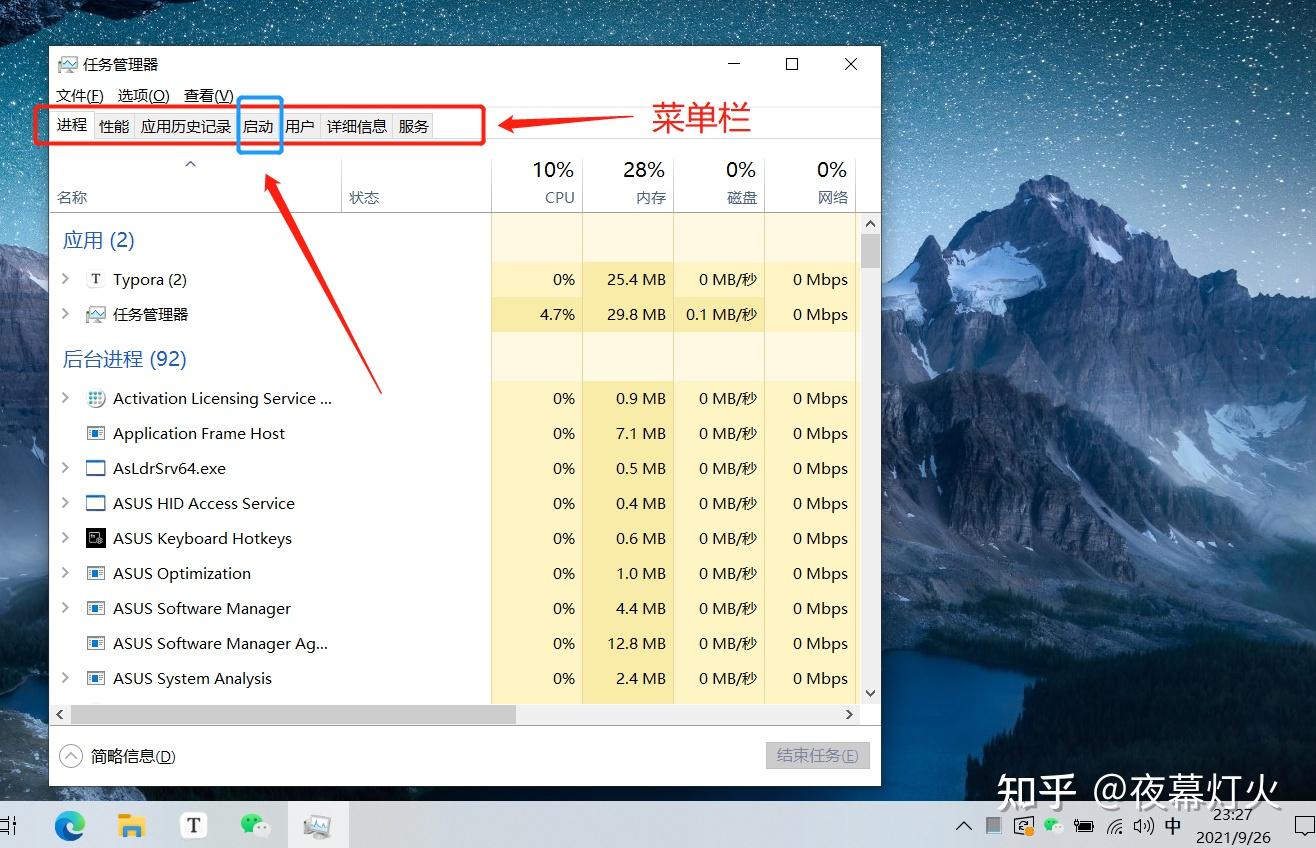This screenshot has width=1316, height=848.
Task: Click the ASUS Software Manager icon
Action: (96, 609)
